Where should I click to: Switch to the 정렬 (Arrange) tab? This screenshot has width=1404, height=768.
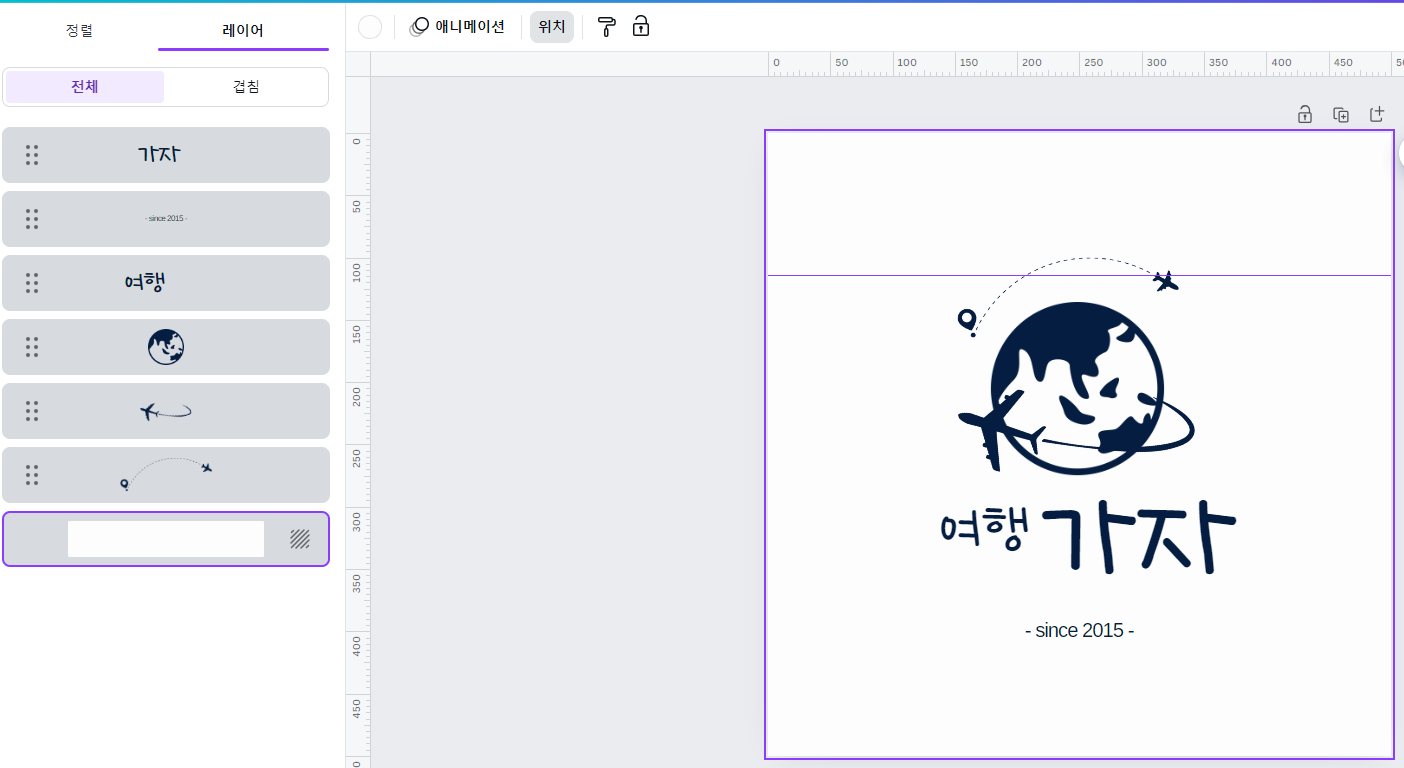[79, 31]
